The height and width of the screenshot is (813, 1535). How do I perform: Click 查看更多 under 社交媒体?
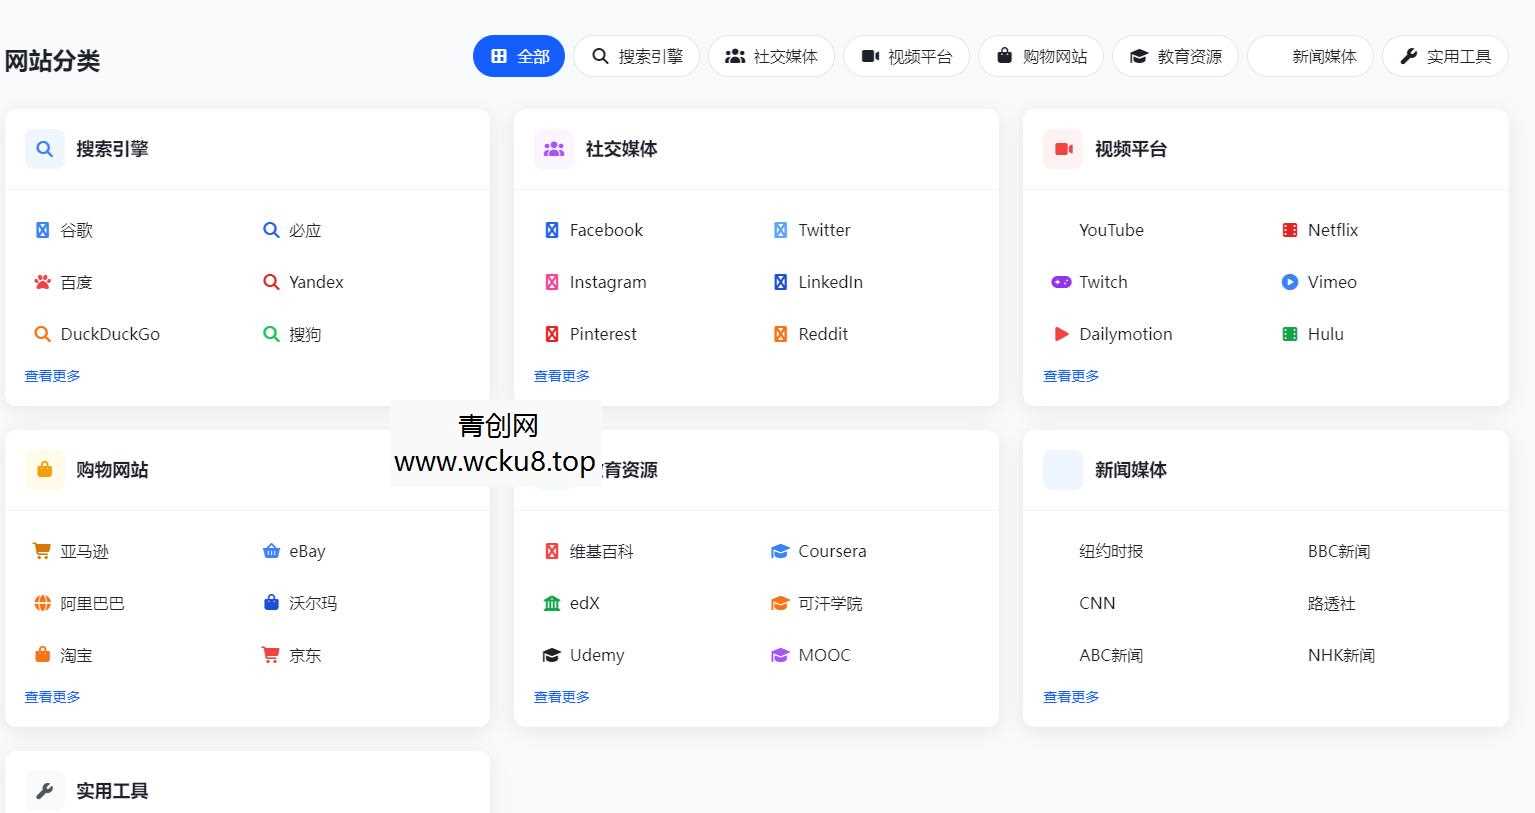tap(561, 376)
